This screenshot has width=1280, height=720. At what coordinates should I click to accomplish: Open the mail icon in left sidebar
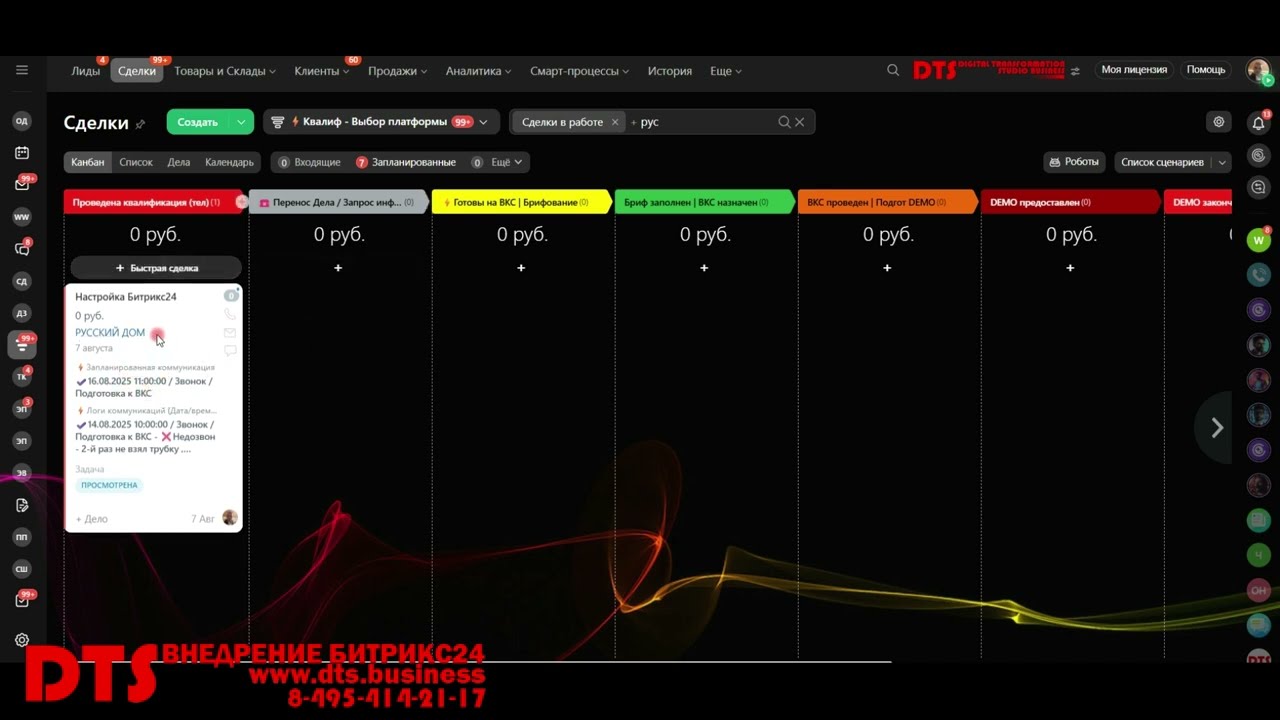pos(22,185)
